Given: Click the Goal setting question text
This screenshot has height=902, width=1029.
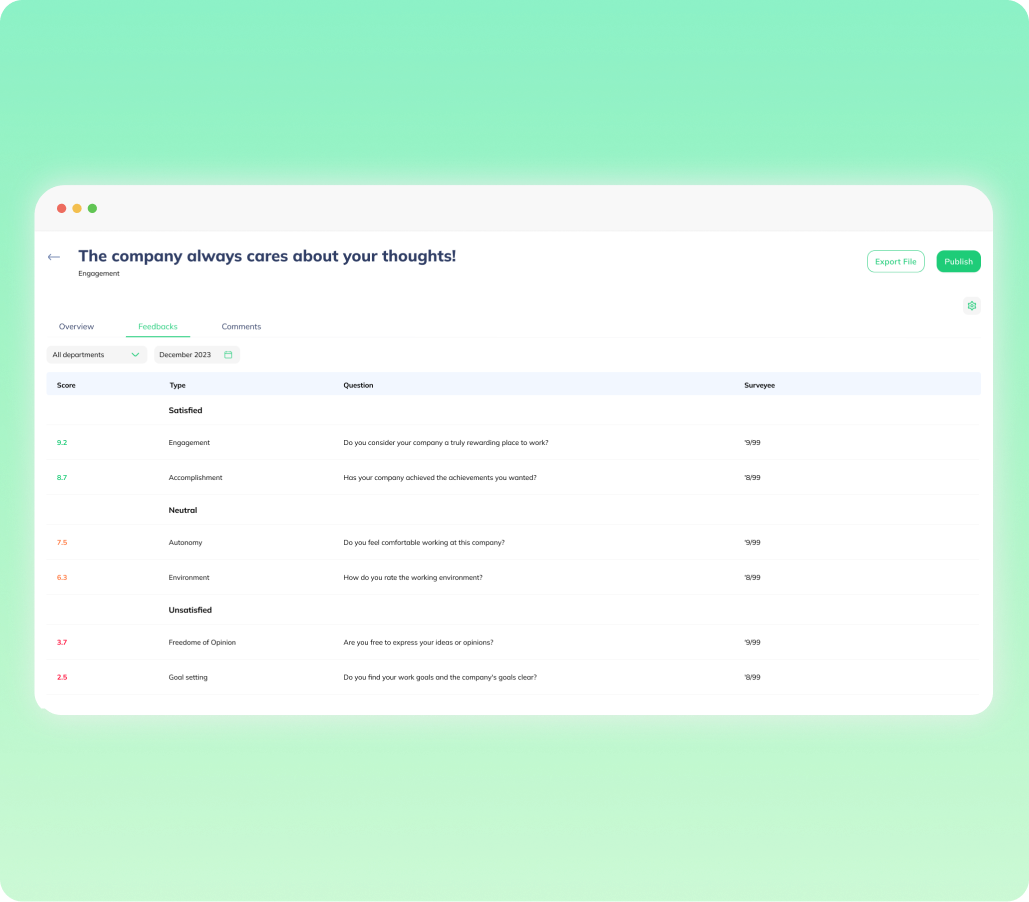Looking at the screenshot, I should pyautogui.click(x=439, y=677).
